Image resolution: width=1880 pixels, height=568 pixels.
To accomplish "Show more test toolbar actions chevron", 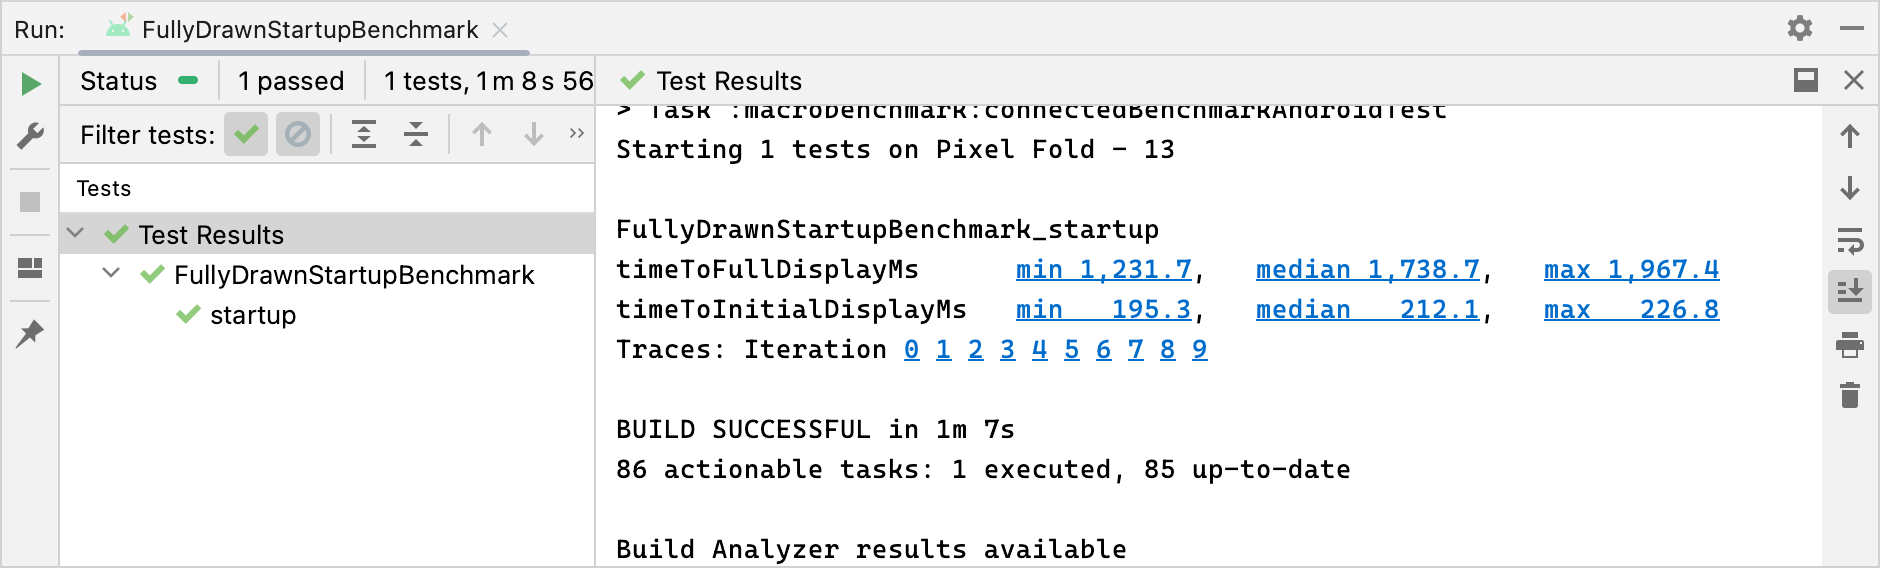I will [577, 134].
